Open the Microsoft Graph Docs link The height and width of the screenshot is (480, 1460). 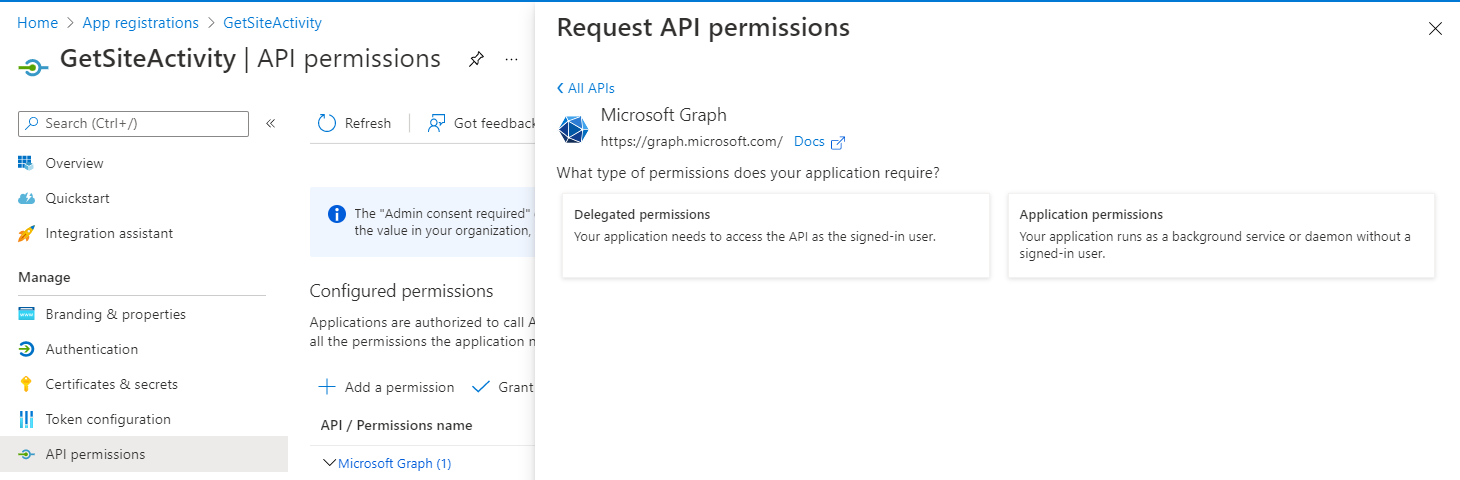[809, 141]
